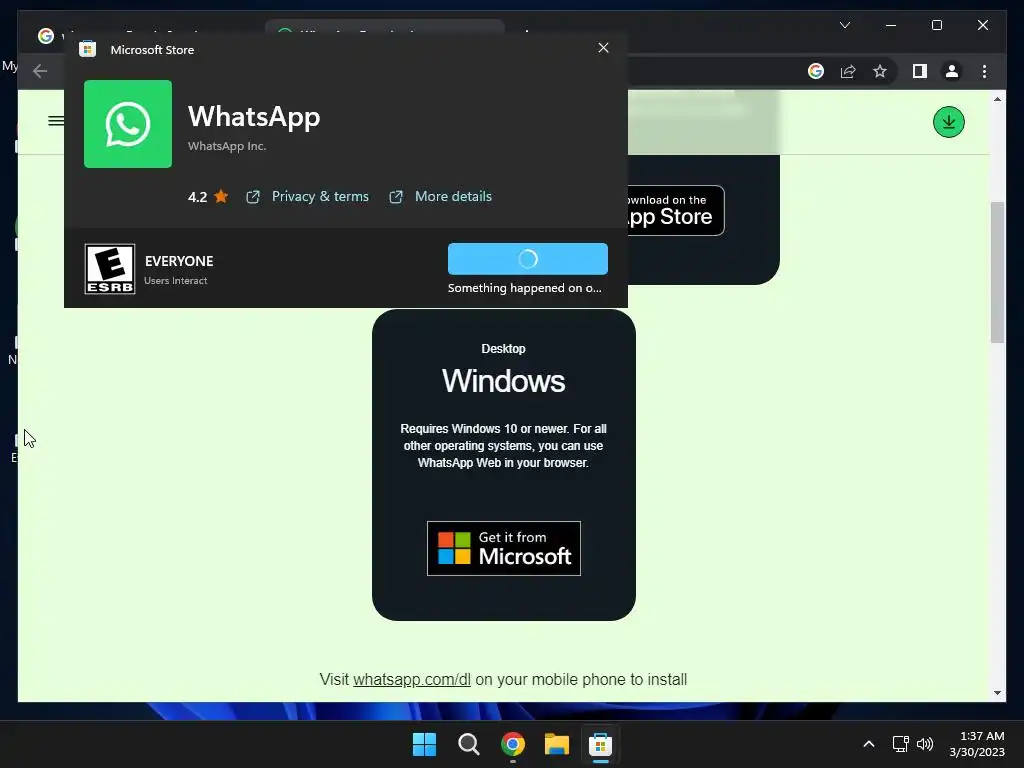Open Chrome tab search chevron
Image resolution: width=1024 pixels, height=768 pixels.
pyautogui.click(x=845, y=25)
